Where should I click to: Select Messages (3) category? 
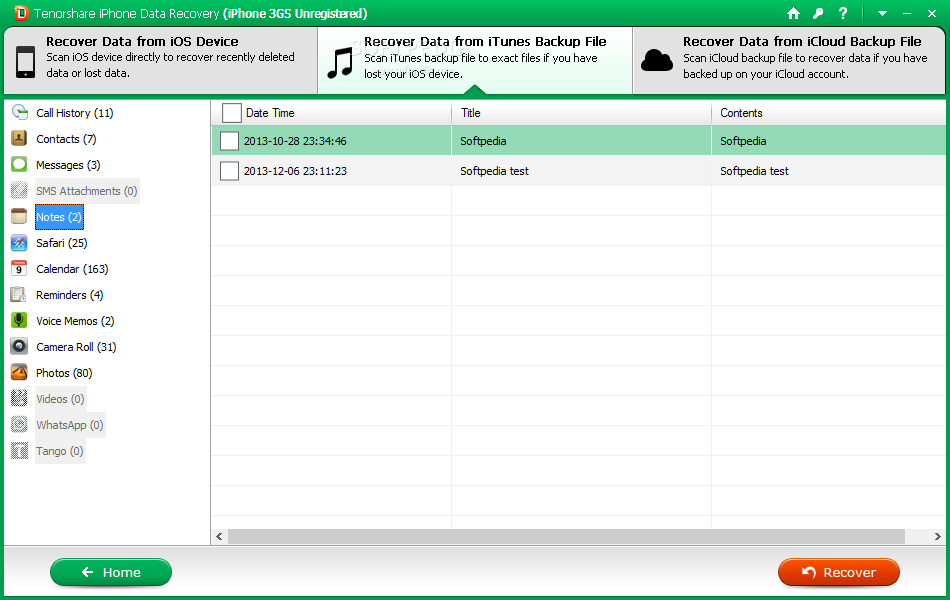tap(68, 165)
